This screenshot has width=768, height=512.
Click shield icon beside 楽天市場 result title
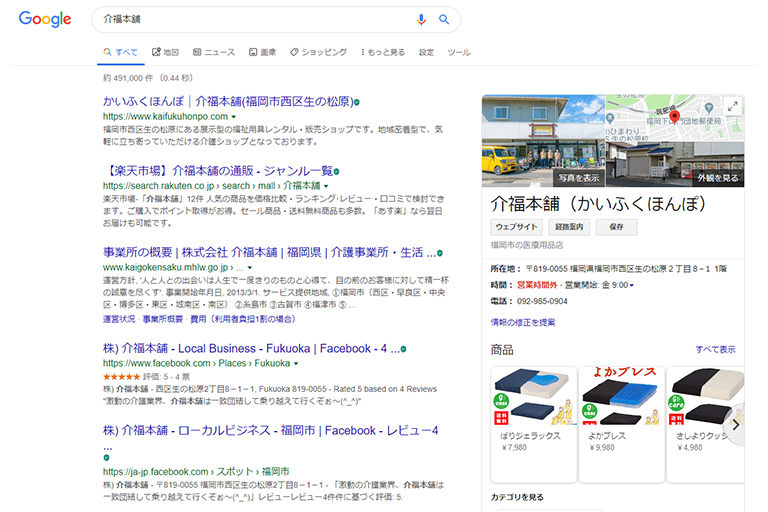(336, 171)
